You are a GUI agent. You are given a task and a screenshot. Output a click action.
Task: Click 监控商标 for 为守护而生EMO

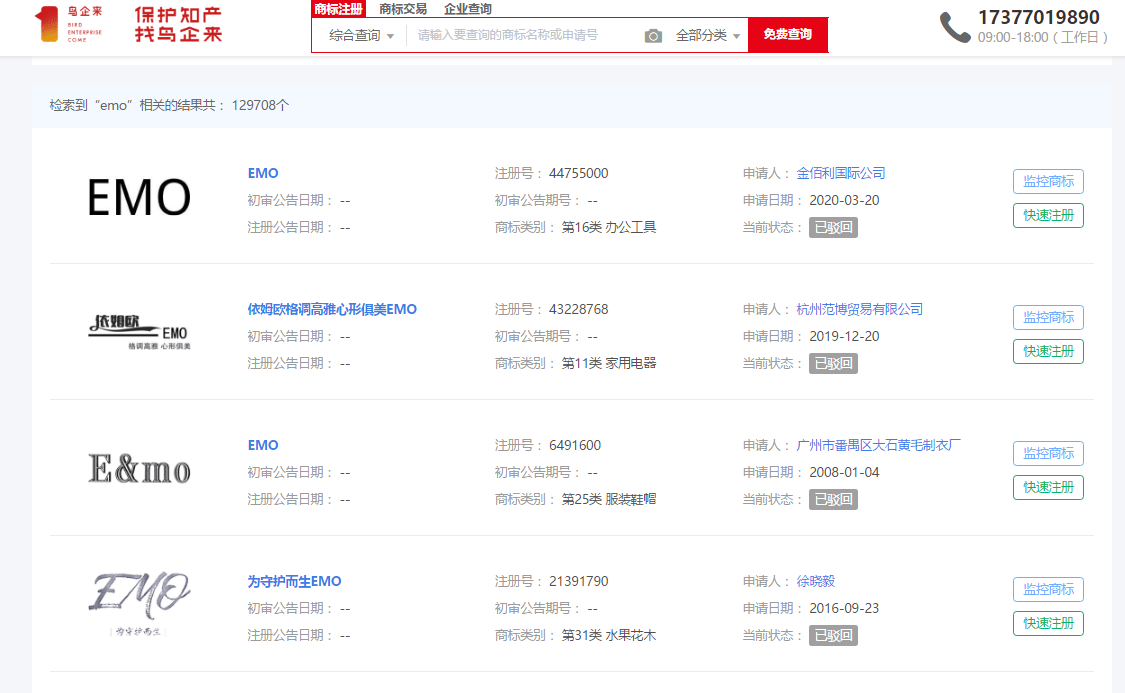(x=1048, y=589)
